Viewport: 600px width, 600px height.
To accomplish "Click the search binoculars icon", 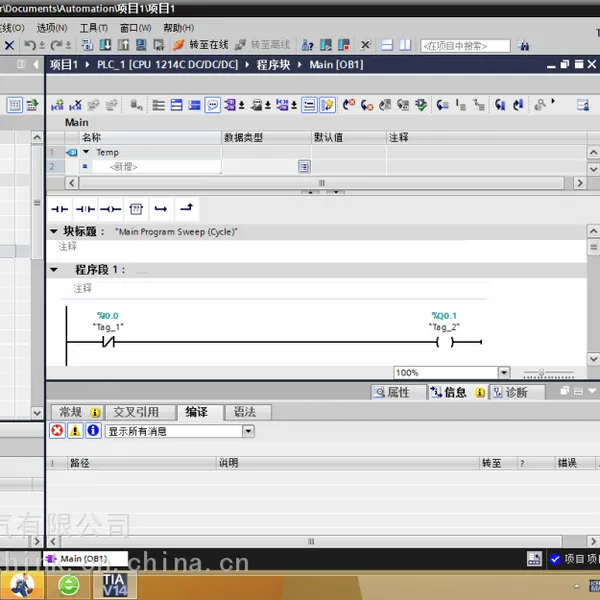I will [x=523, y=45].
